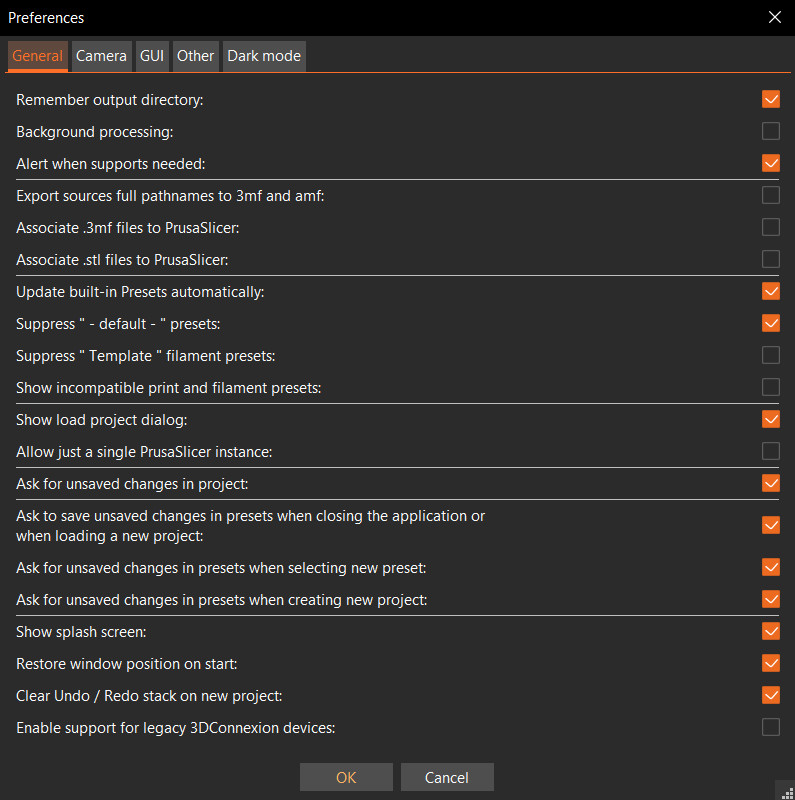
Task: Uncheck Remember output directory
Action: tap(771, 99)
